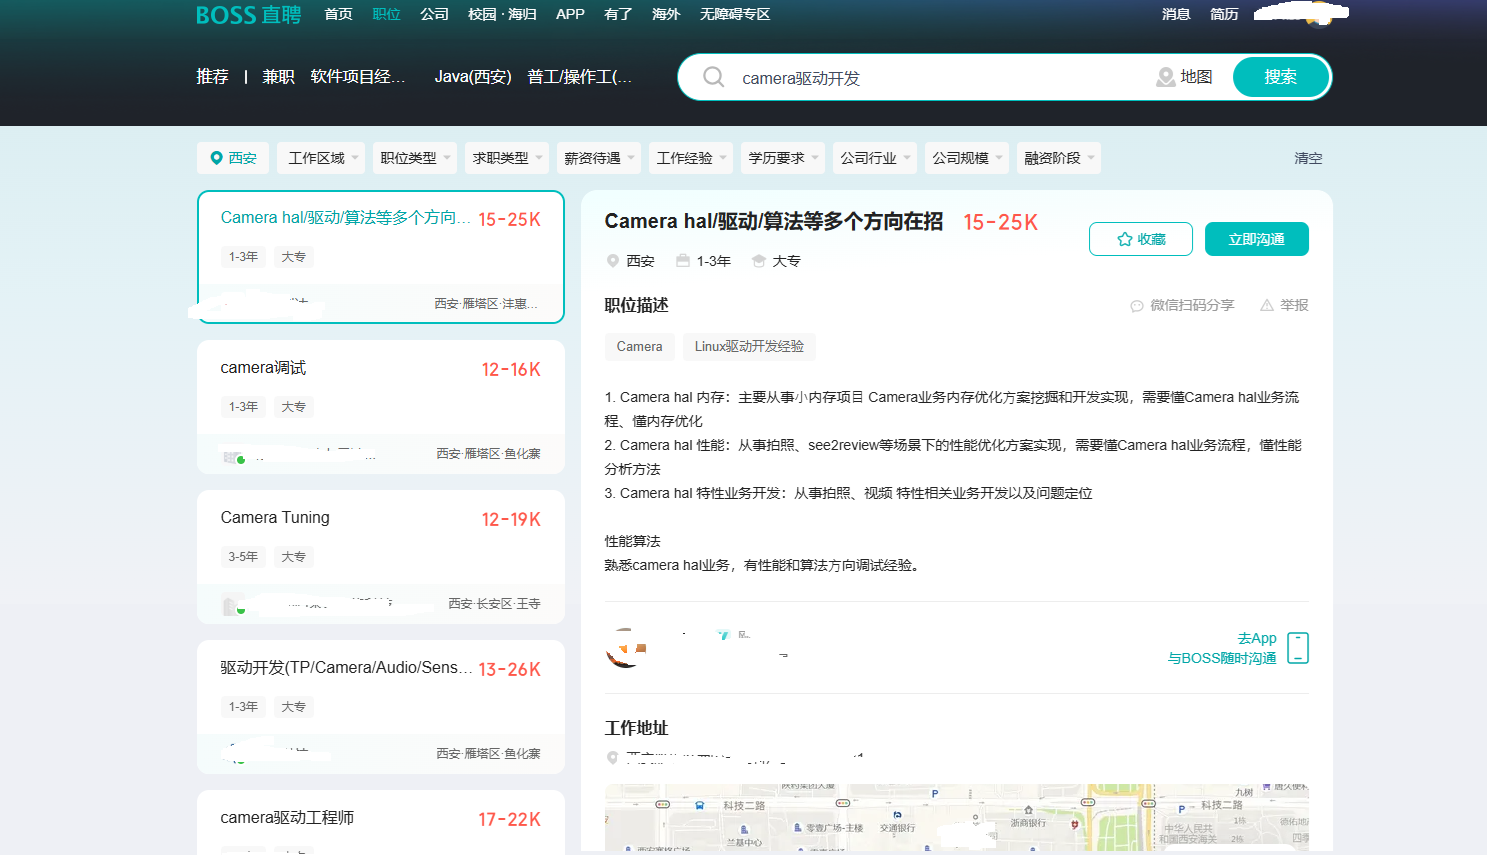Open 有了 in the top navigation
Screen dimensions: 1490x855
pos(618,14)
